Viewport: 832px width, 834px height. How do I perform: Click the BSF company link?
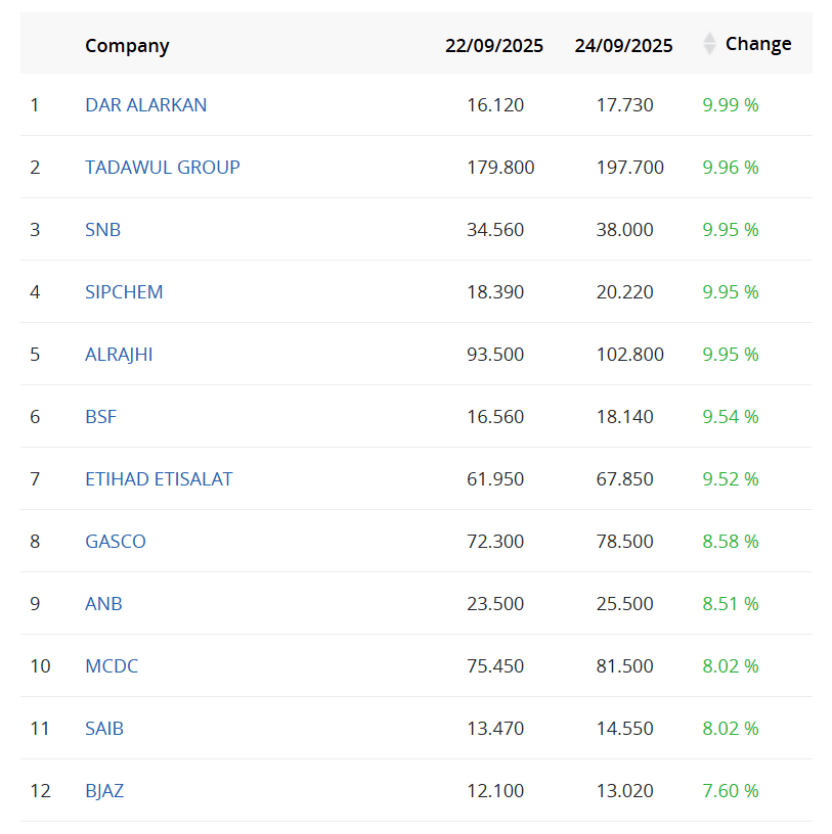[101, 417]
